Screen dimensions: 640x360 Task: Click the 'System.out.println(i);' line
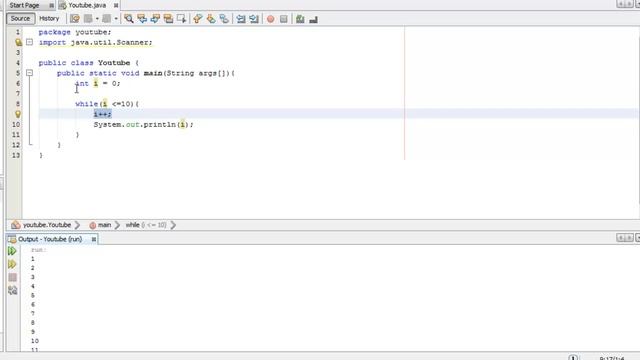[x=144, y=124]
